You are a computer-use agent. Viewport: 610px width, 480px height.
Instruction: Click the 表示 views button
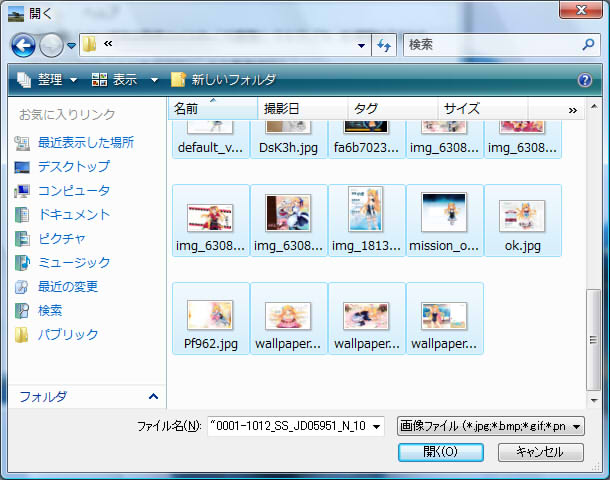114,80
